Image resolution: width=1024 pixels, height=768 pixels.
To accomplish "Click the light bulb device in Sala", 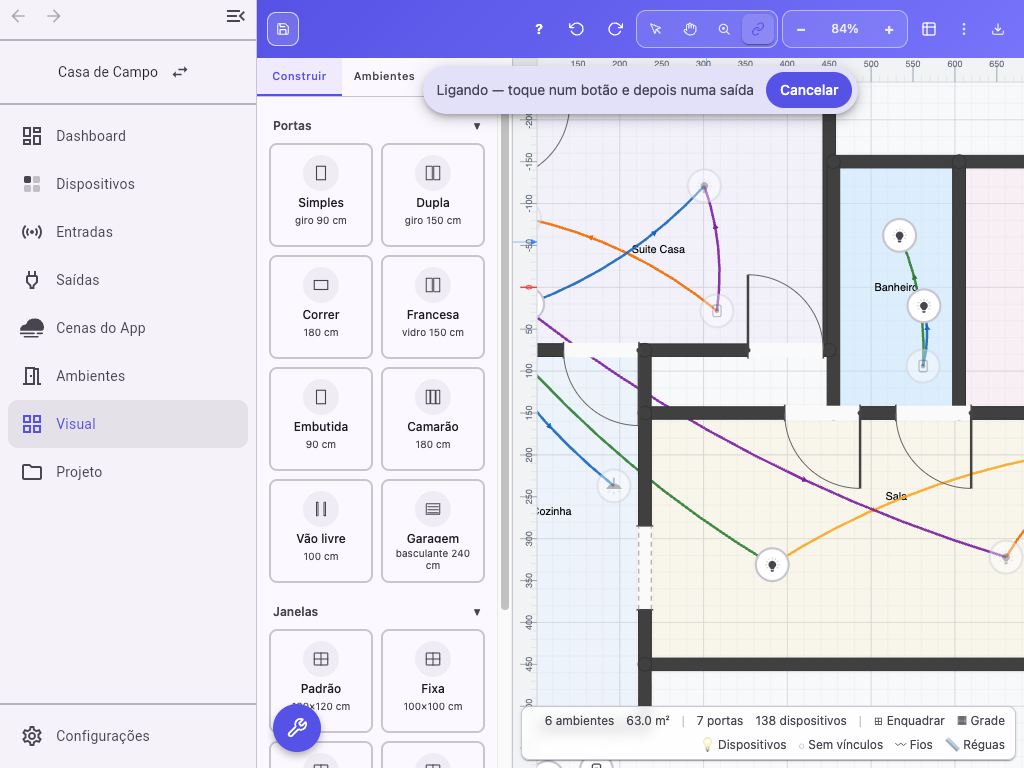I will click(772, 565).
